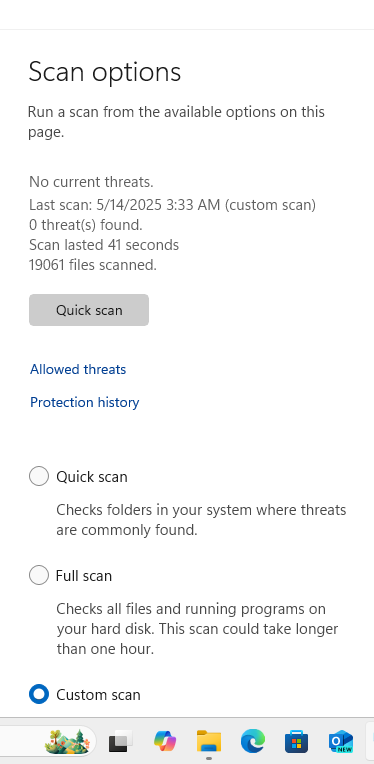
Task: Click the landscape search highlight icon
Action: [x=67, y=742]
